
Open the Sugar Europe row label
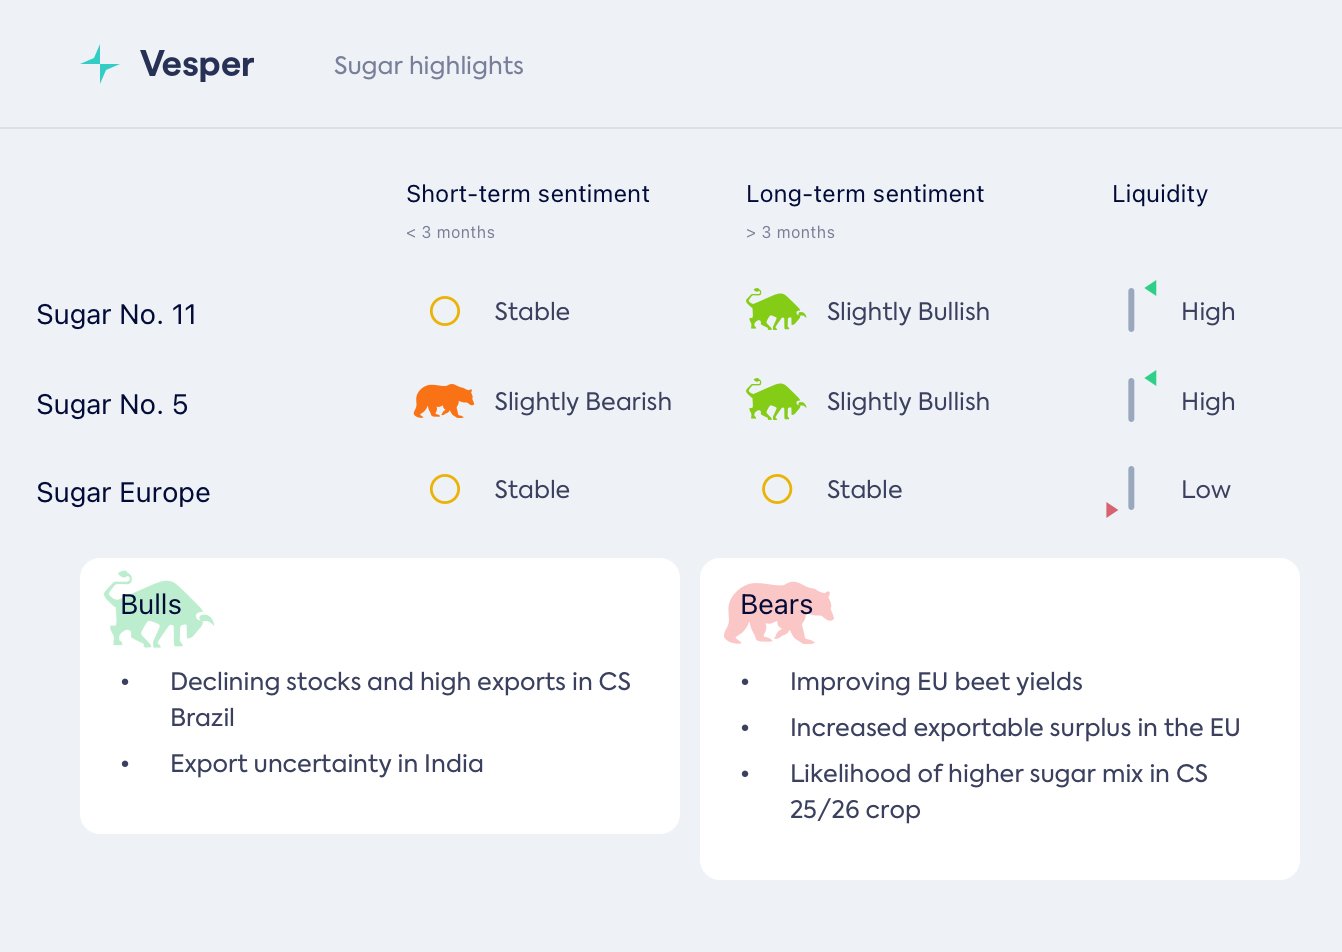(123, 493)
